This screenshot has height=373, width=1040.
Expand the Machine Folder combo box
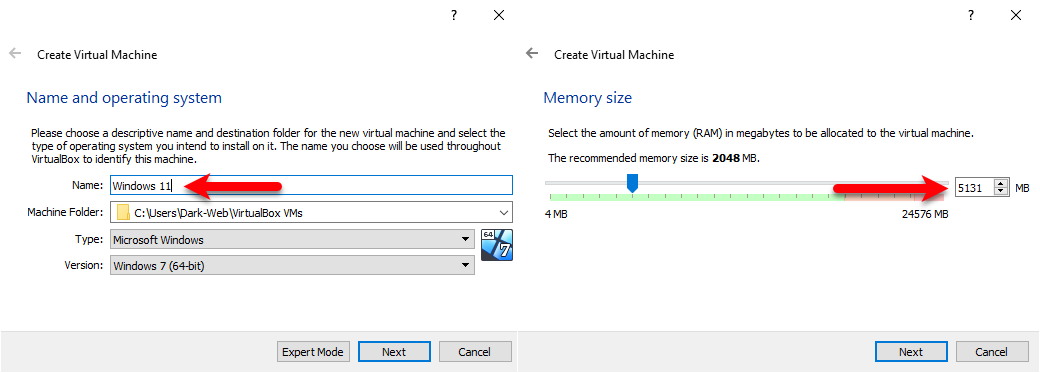(311, 212)
